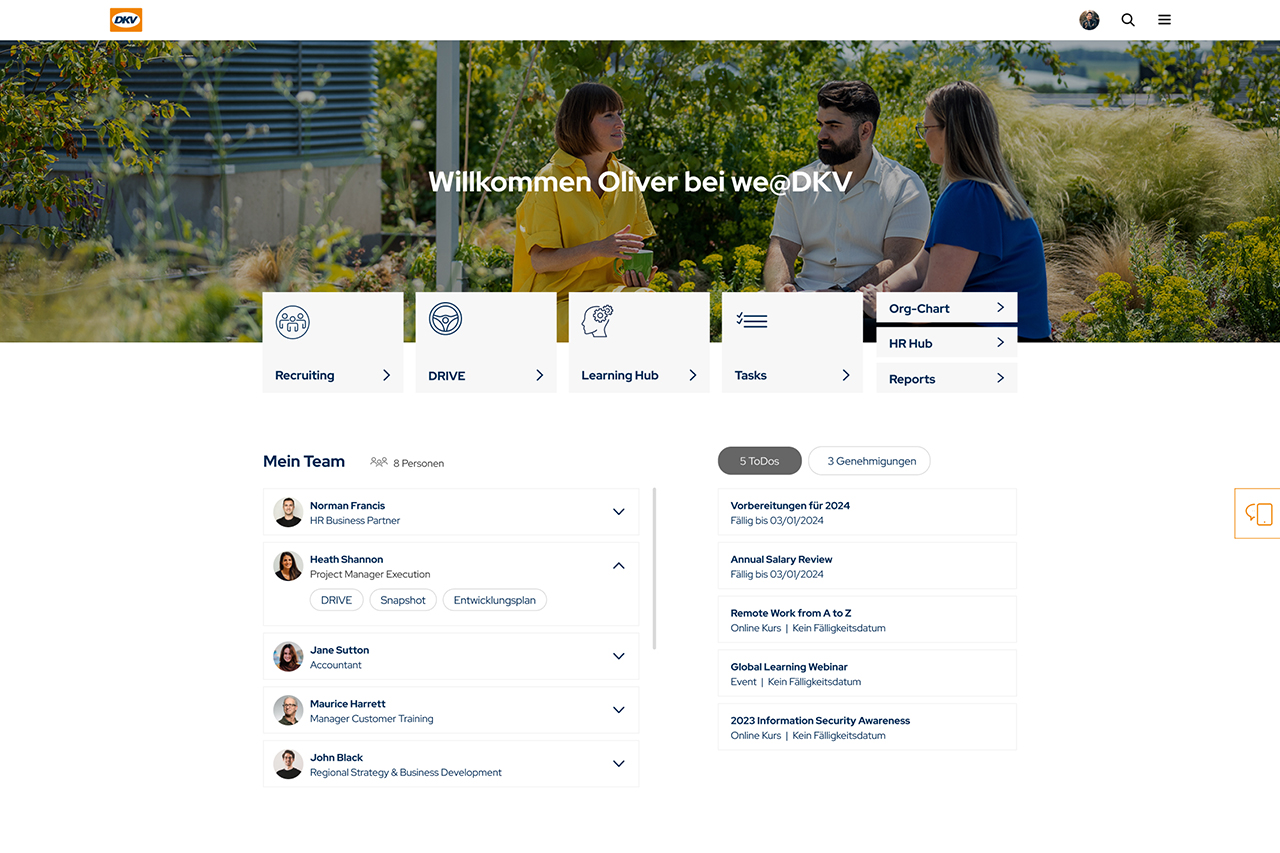Click the HR Business Partner subtitle
Image resolution: width=1280 pixels, height=853 pixels.
coord(355,520)
